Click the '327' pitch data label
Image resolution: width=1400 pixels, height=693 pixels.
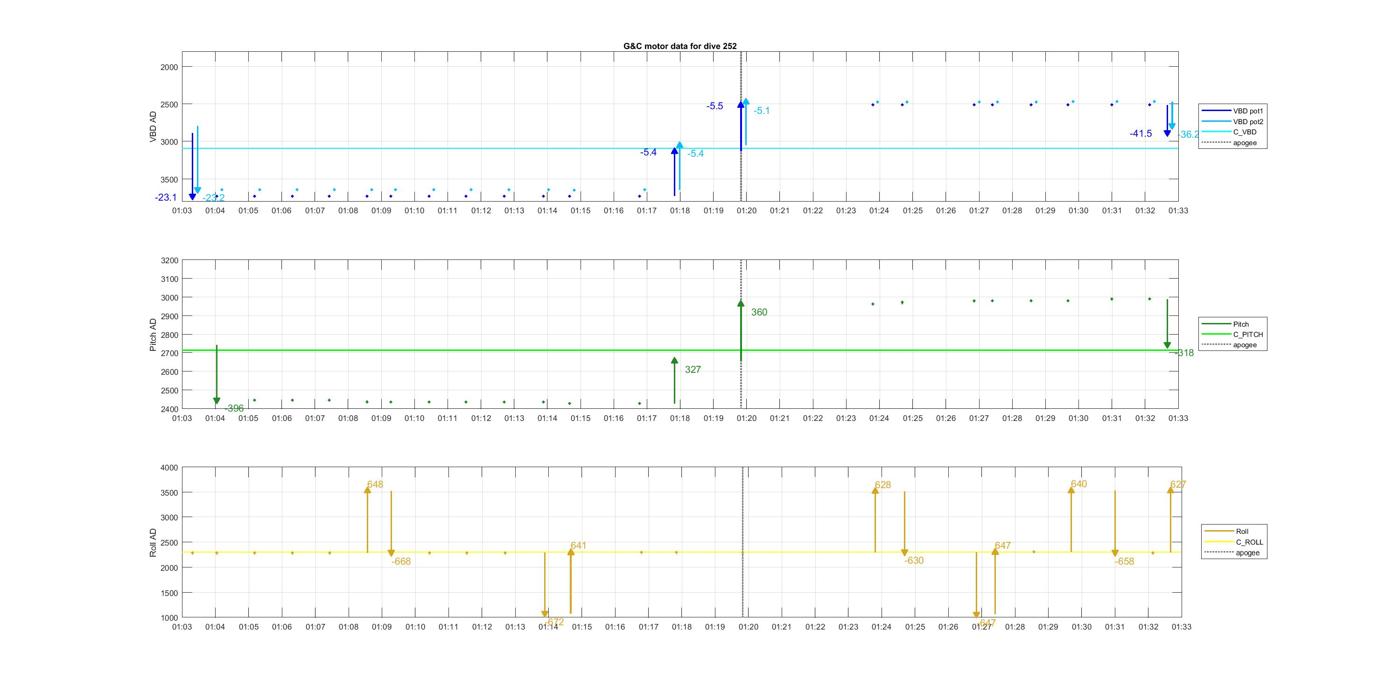[x=693, y=370]
